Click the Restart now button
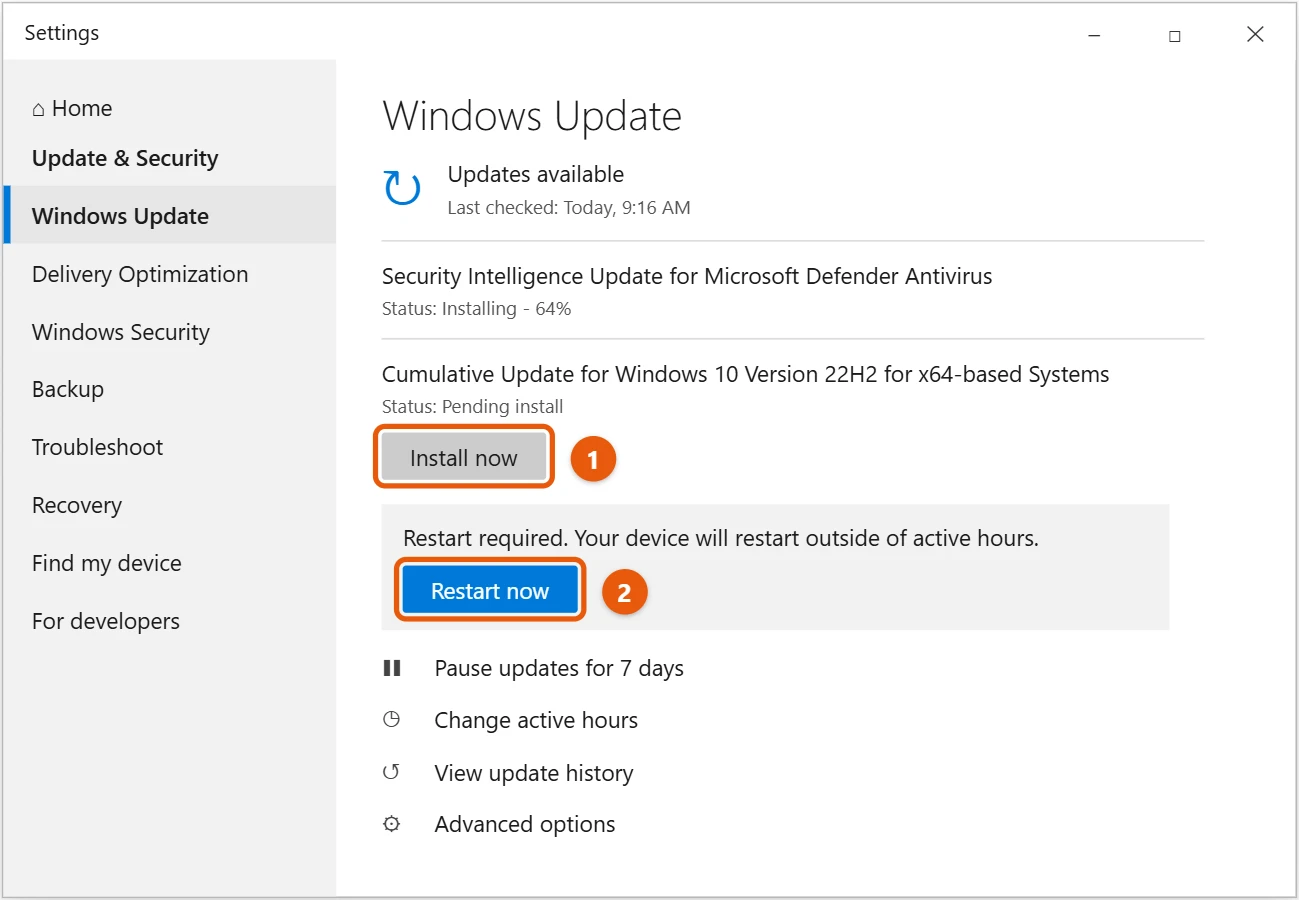 click(490, 590)
